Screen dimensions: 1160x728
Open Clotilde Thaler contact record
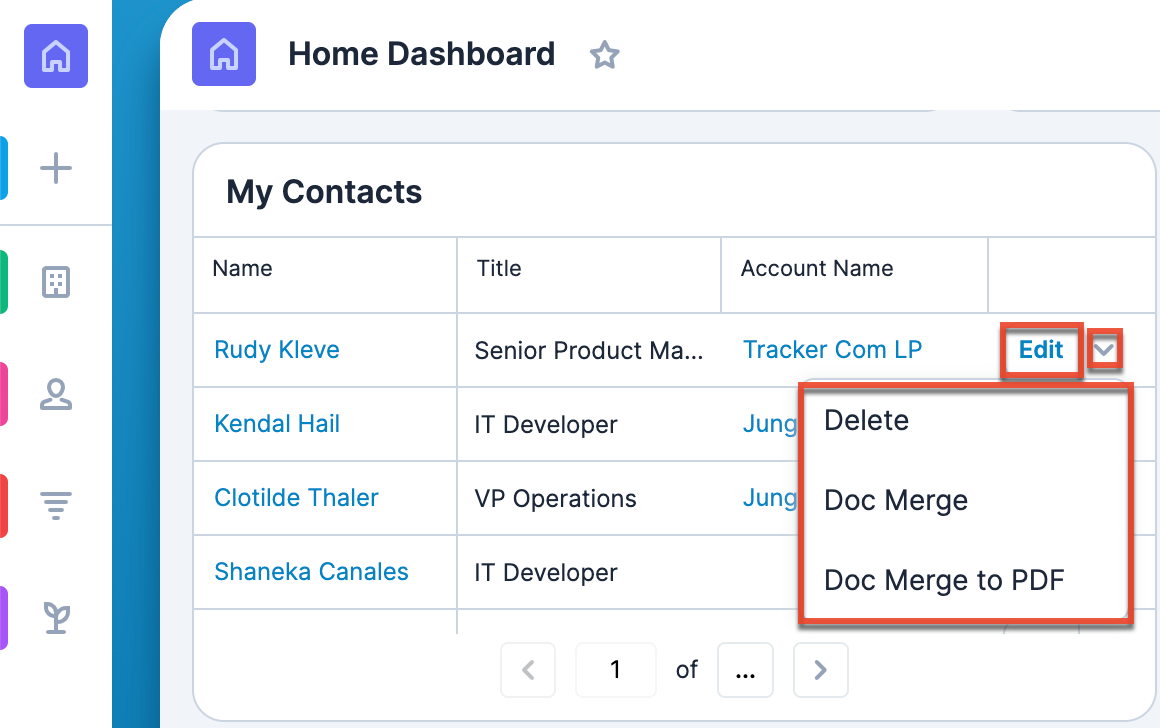tap(296, 498)
